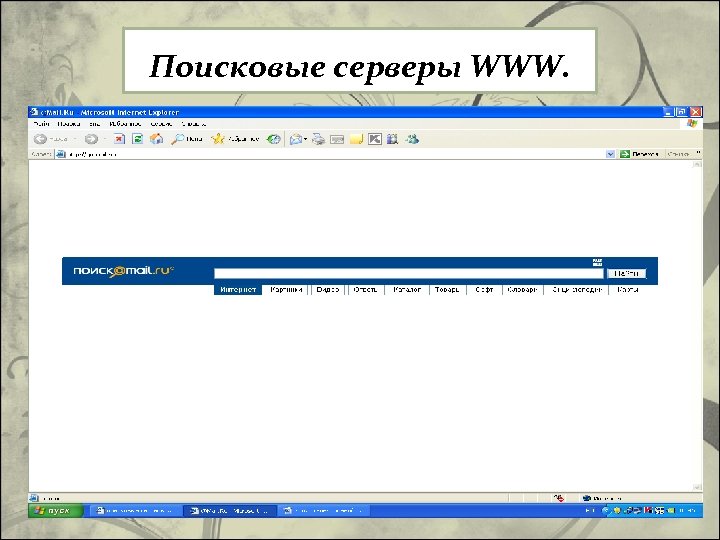Expand the address bar dropdown arrow
Image resolution: width=720 pixels, height=540 pixels.
pos(610,154)
